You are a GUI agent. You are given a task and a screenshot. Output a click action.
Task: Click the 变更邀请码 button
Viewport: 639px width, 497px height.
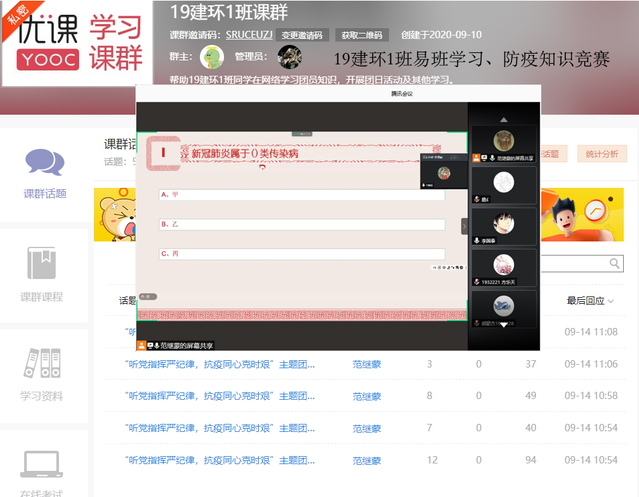coord(302,34)
